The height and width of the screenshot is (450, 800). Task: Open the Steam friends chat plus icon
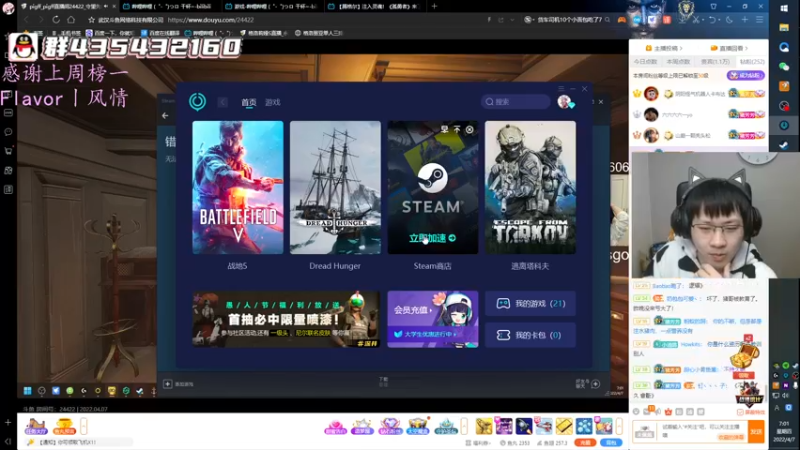pos(595,384)
